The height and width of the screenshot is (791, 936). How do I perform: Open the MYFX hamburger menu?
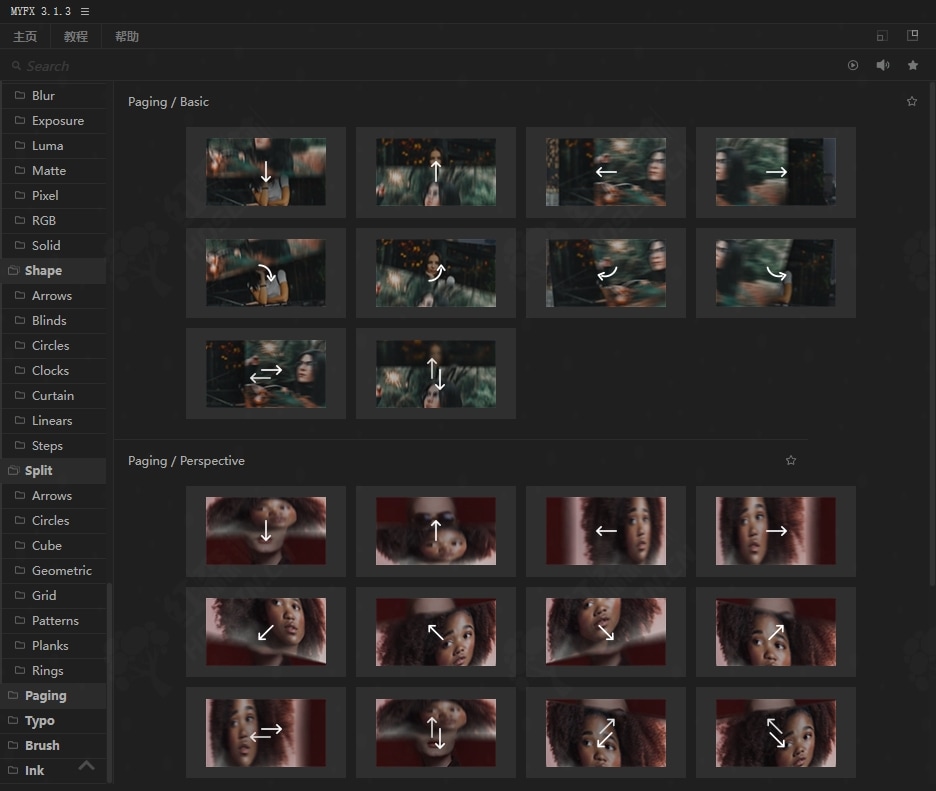click(x=85, y=11)
